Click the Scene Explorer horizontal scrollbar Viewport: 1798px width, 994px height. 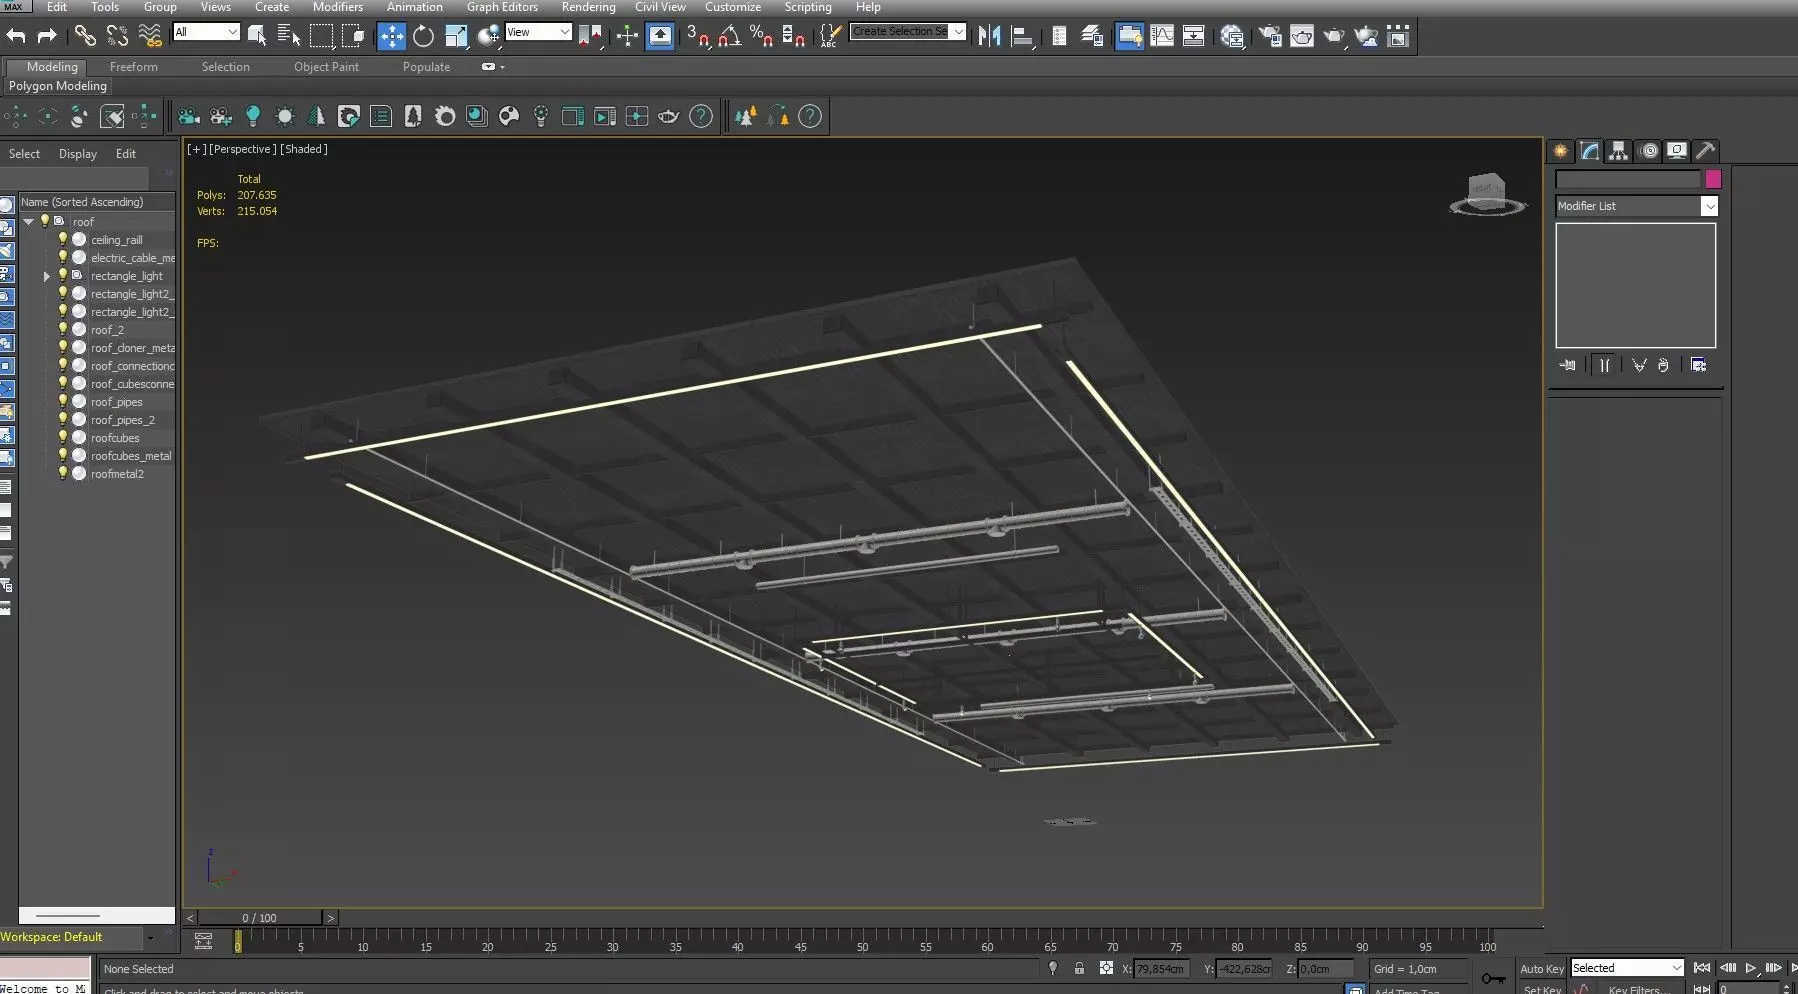tap(97, 915)
